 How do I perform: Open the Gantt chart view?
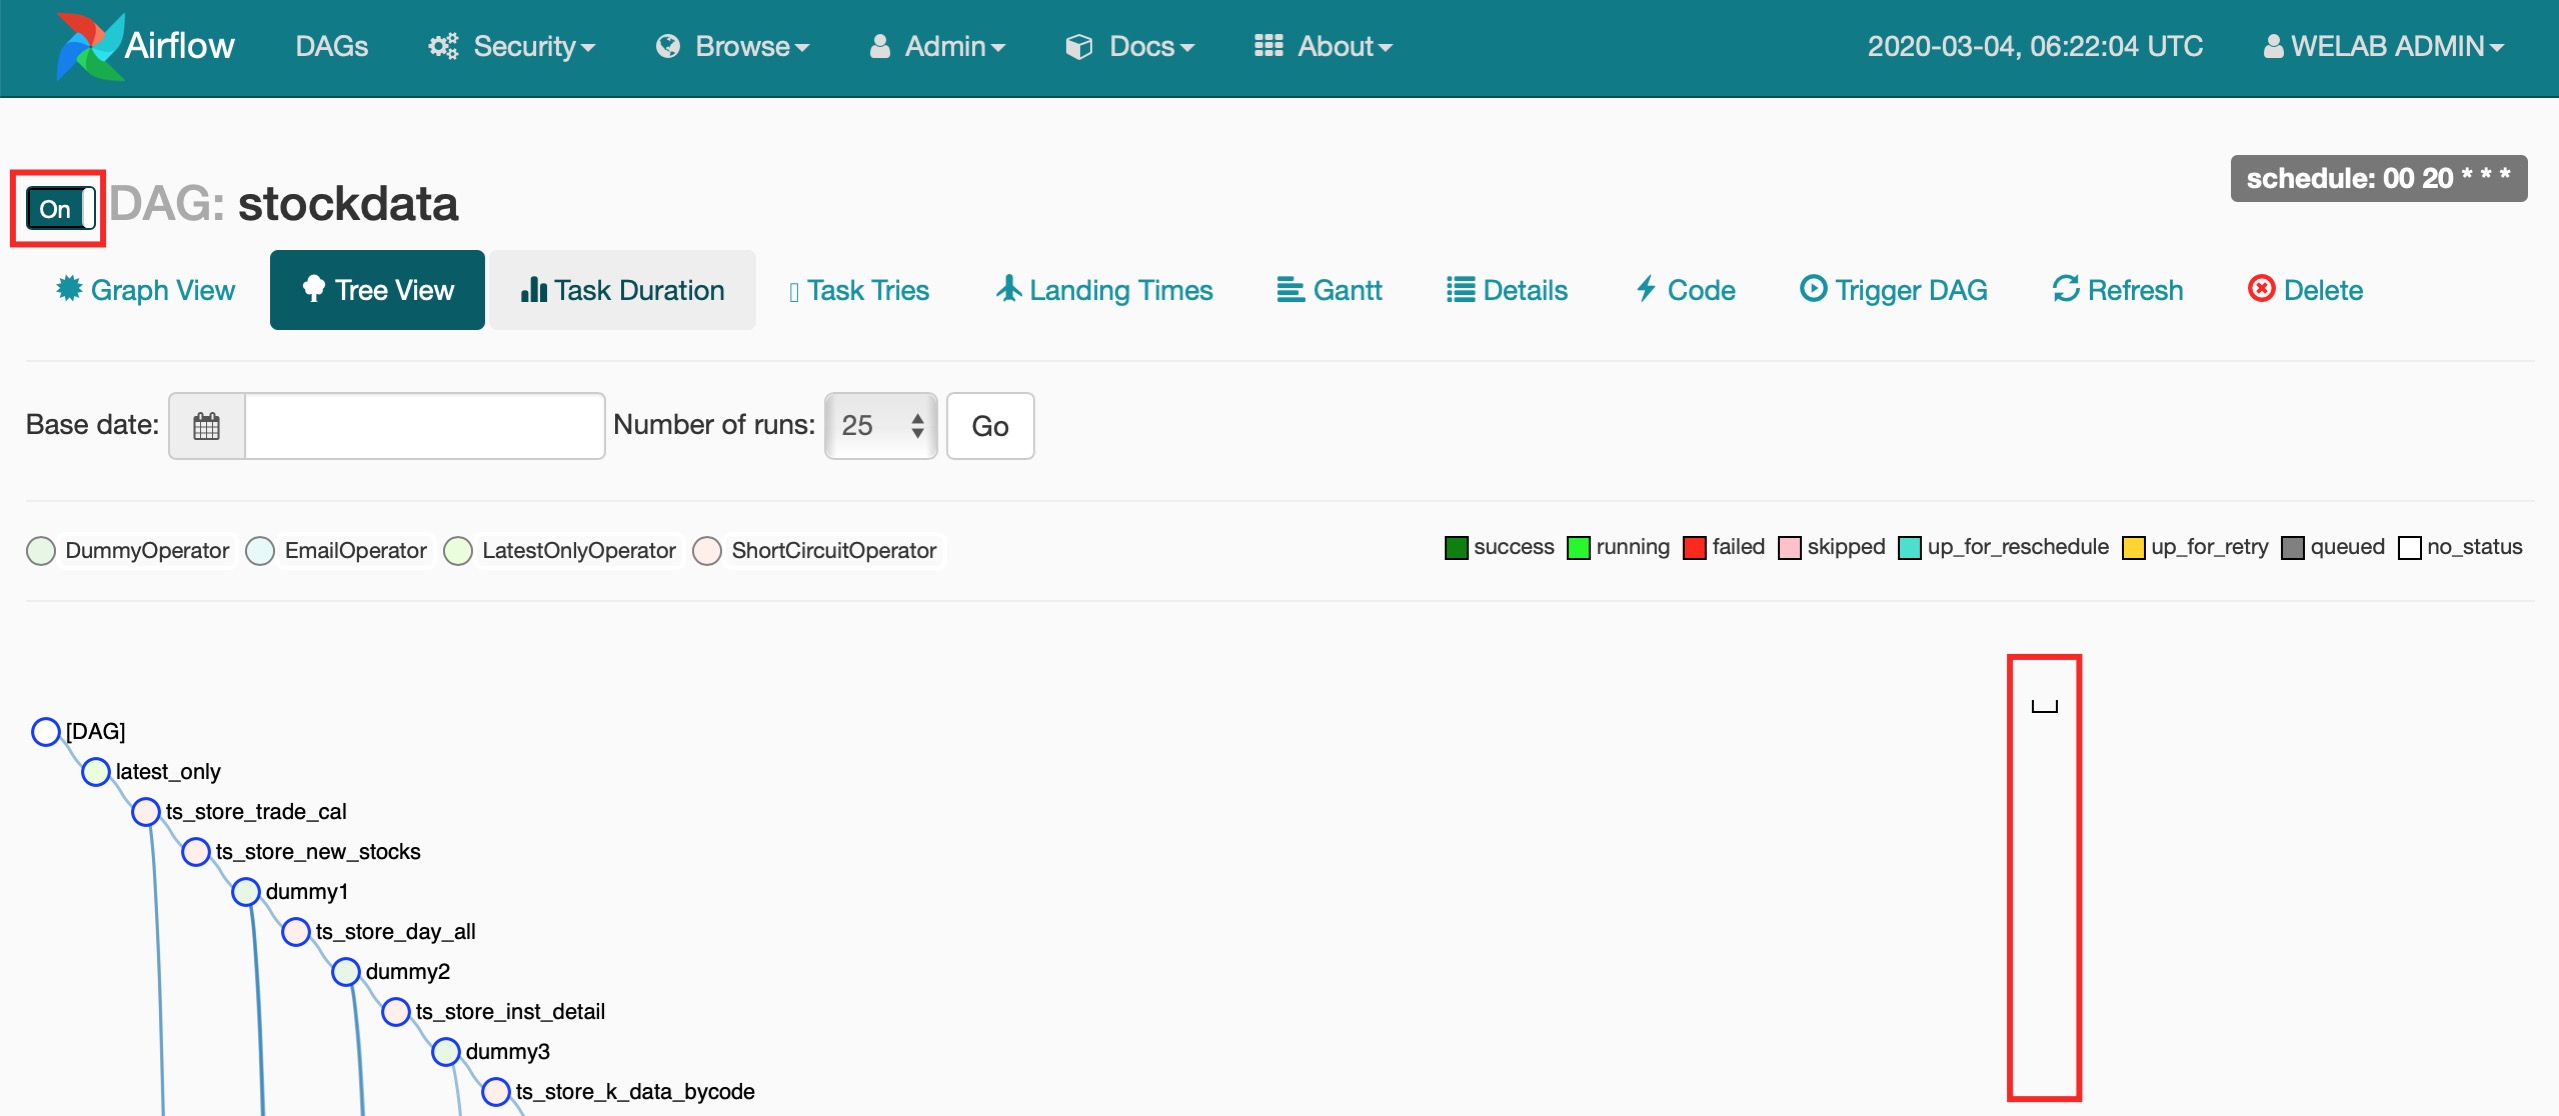pos(1329,290)
